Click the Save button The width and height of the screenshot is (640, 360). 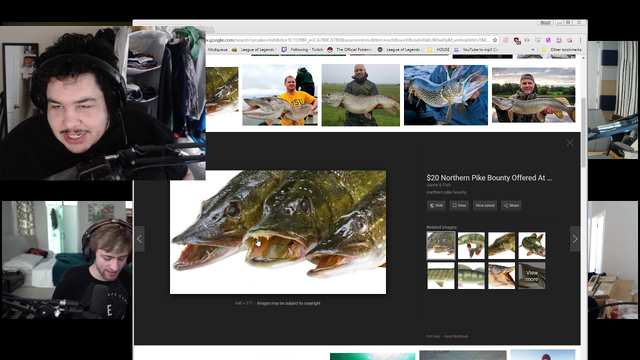(x=459, y=205)
